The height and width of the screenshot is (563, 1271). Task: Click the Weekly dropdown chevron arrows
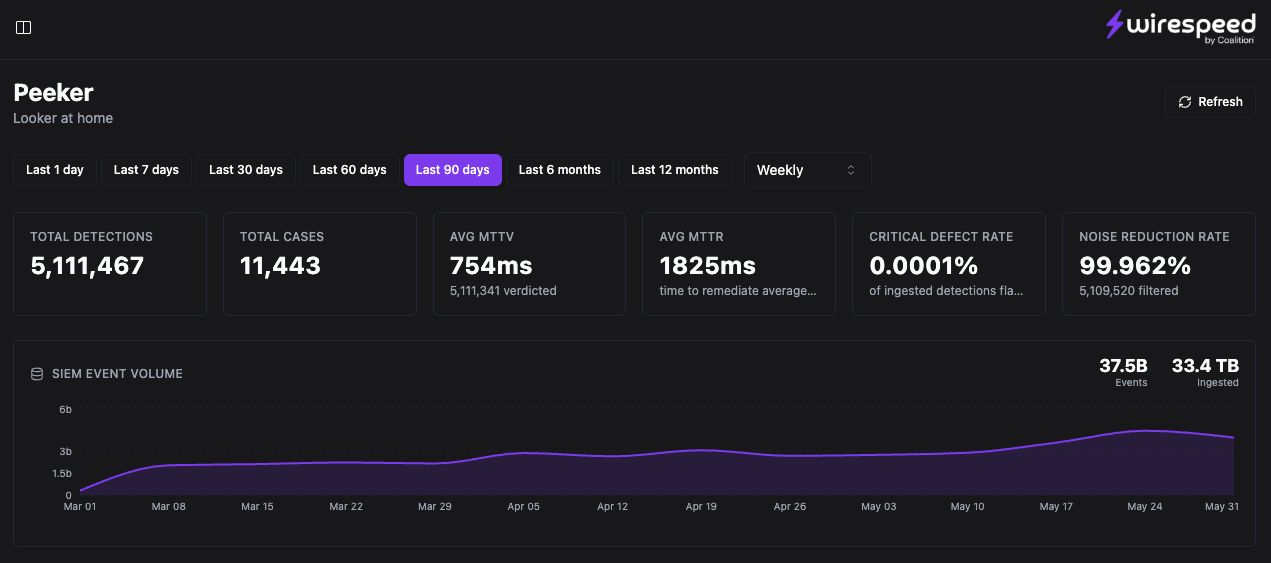coord(851,170)
